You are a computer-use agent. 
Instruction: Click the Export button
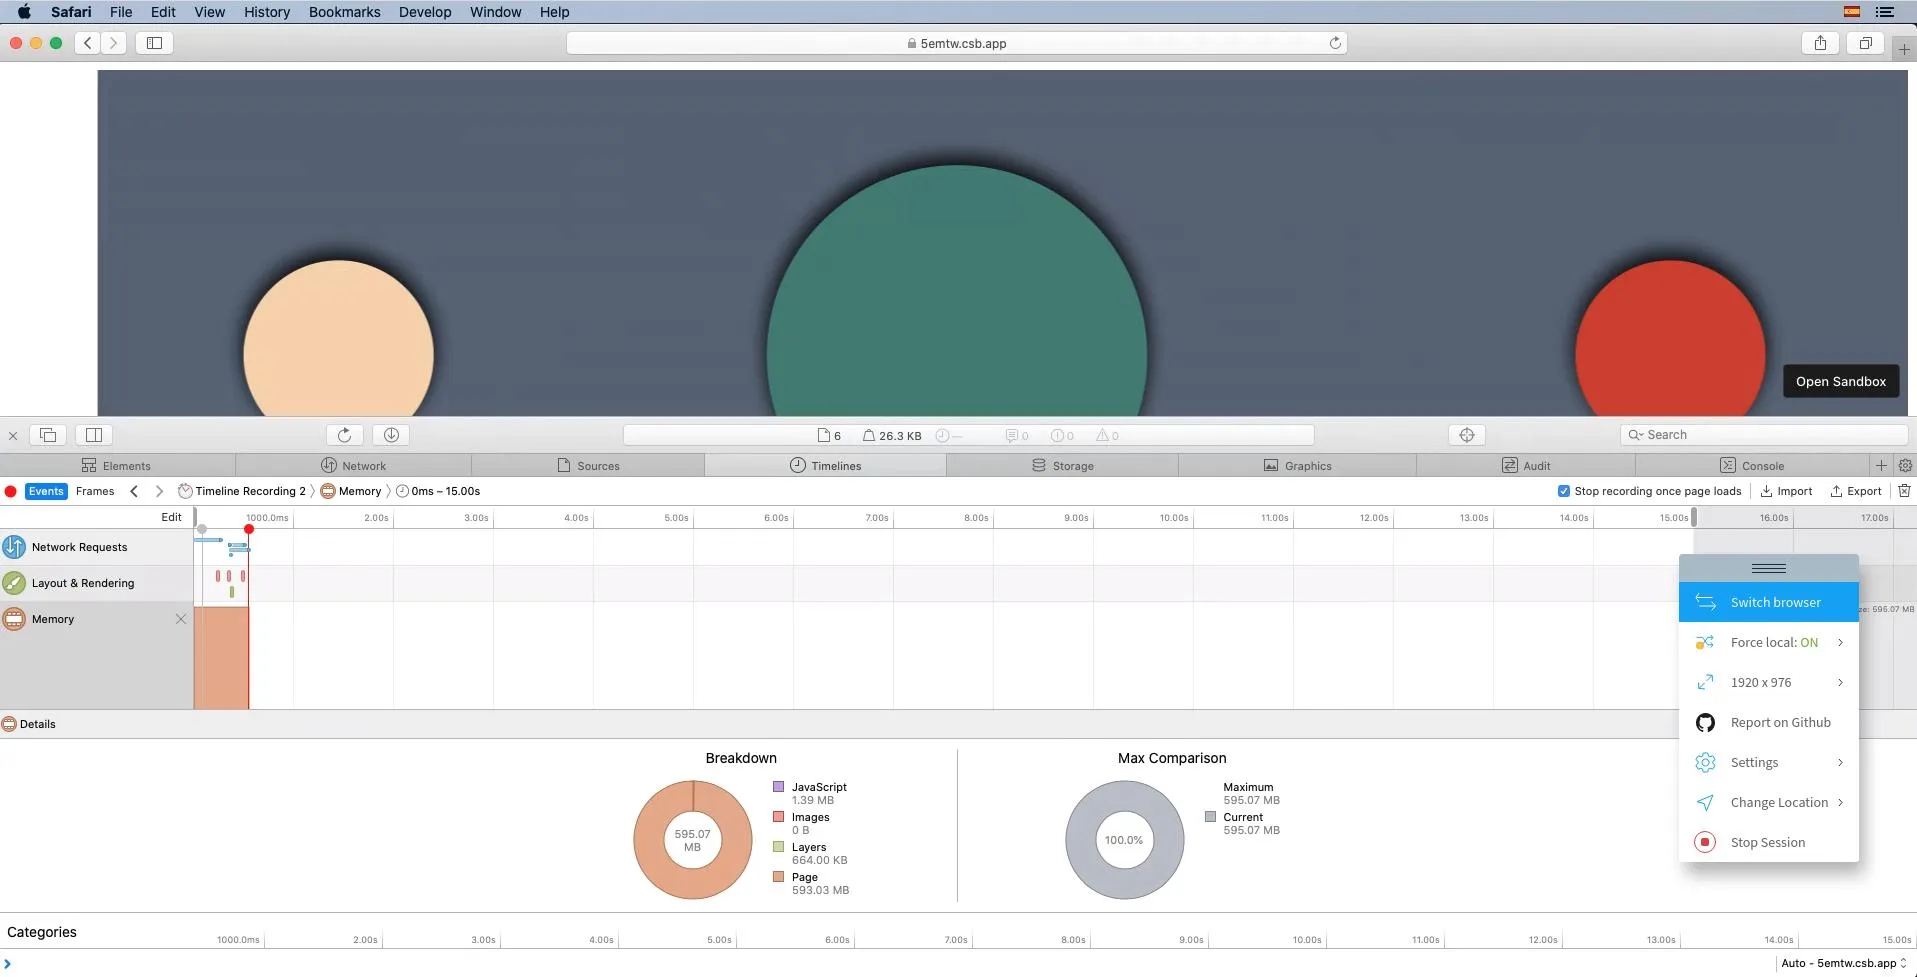coord(1855,491)
